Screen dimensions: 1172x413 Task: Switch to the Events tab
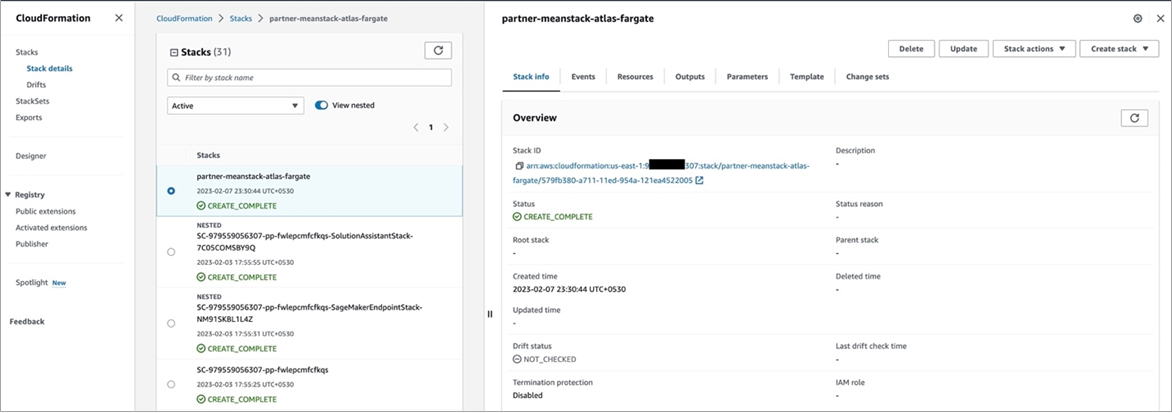(x=583, y=77)
